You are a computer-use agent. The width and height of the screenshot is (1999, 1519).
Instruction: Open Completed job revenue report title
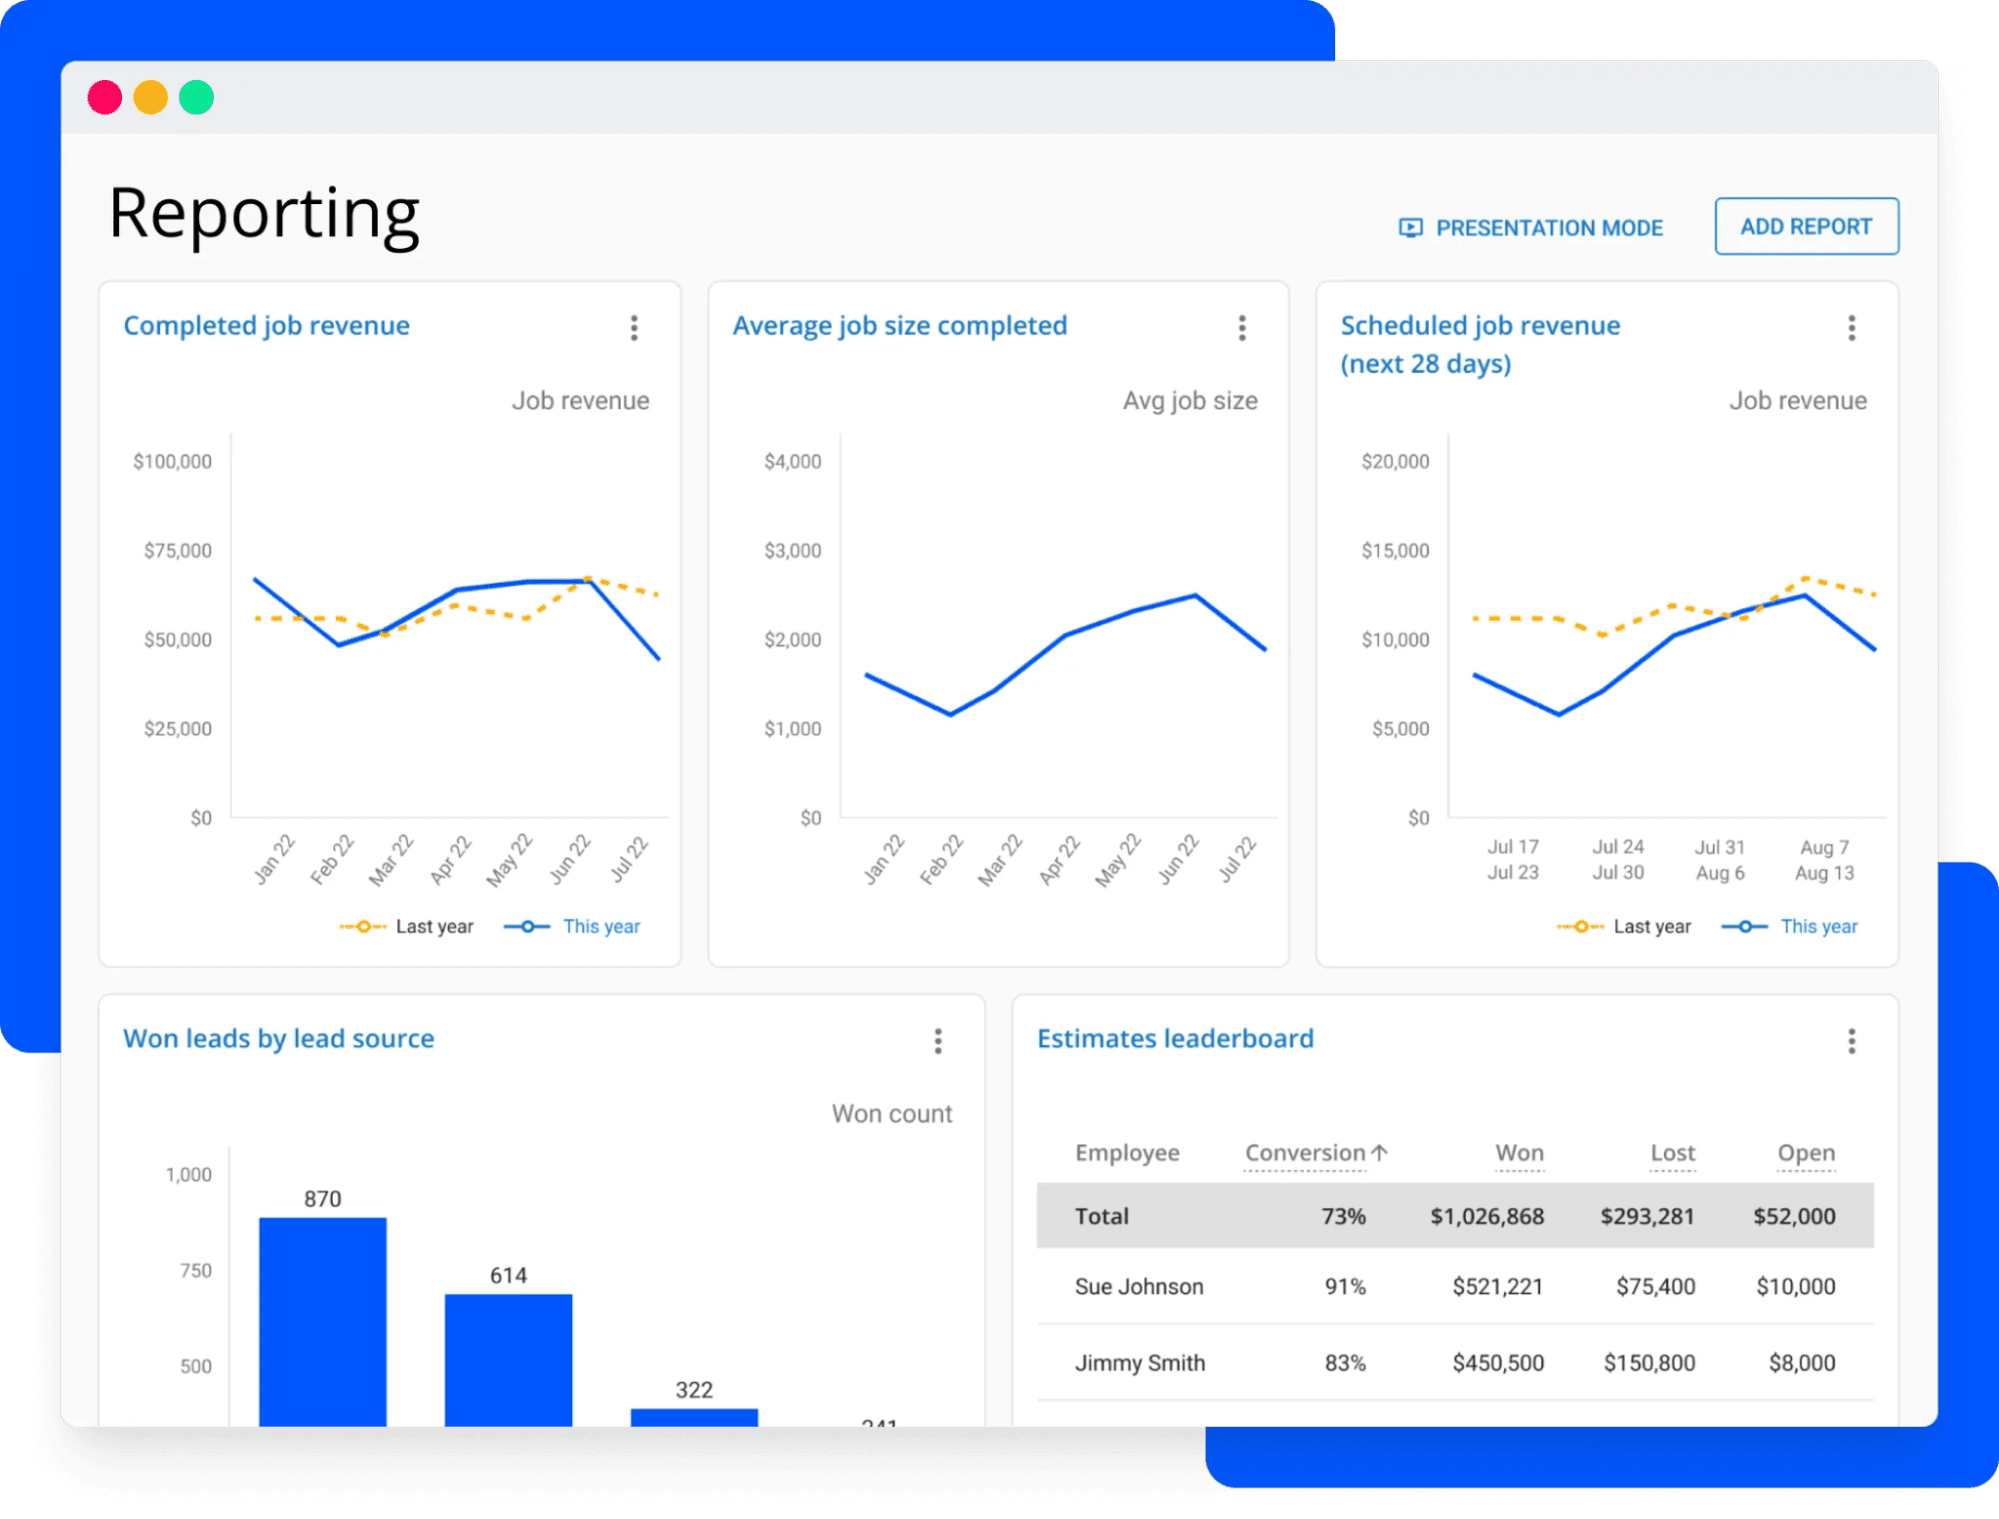(x=266, y=326)
